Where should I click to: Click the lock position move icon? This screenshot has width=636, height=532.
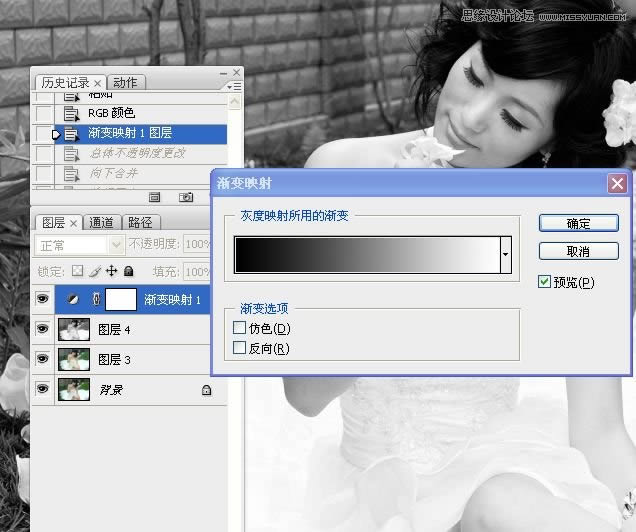click(111, 271)
